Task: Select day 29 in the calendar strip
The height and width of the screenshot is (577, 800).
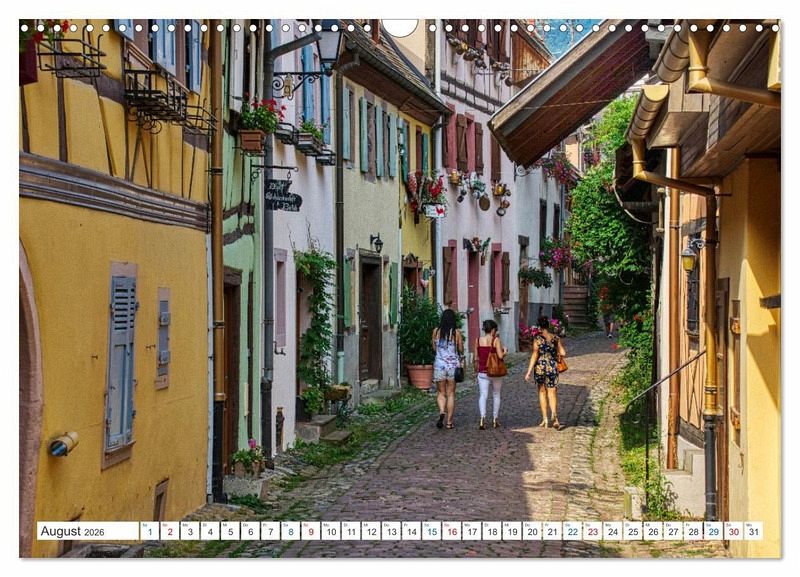Action: [714, 531]
